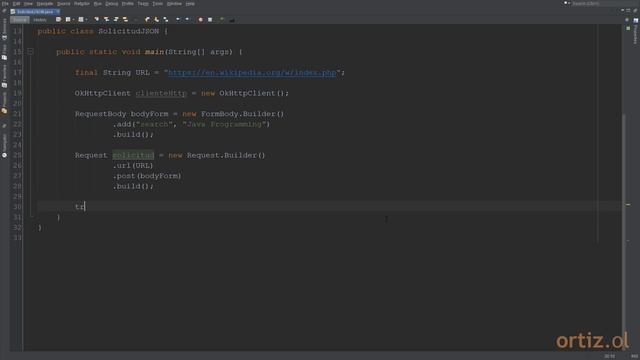
Task: Click the main method name
Action: click(x=154, y=52)
